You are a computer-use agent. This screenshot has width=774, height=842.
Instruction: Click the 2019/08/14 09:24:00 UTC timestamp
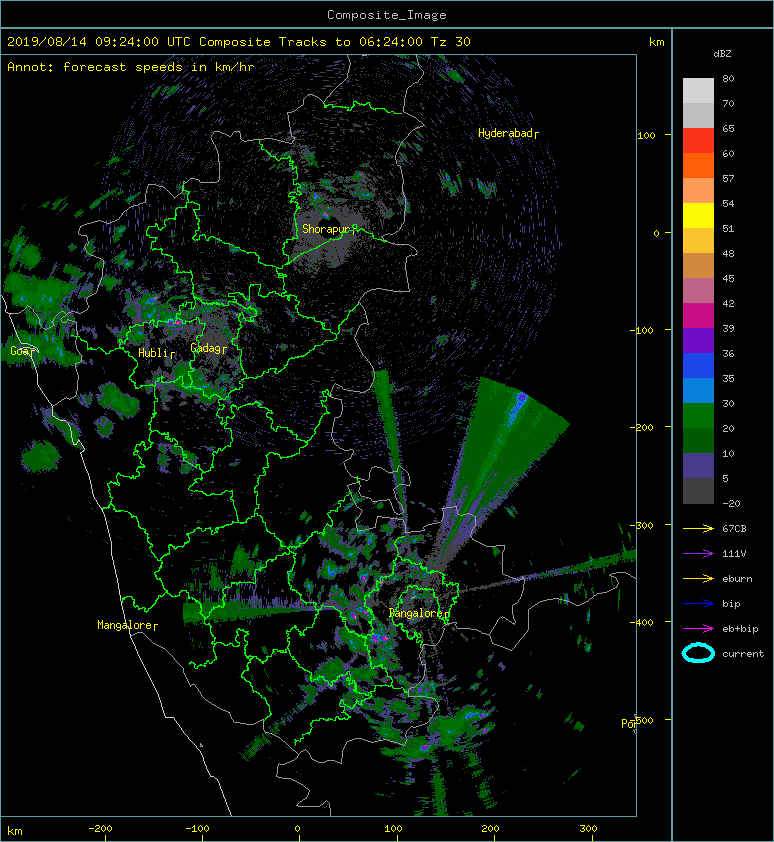(99, 42)
